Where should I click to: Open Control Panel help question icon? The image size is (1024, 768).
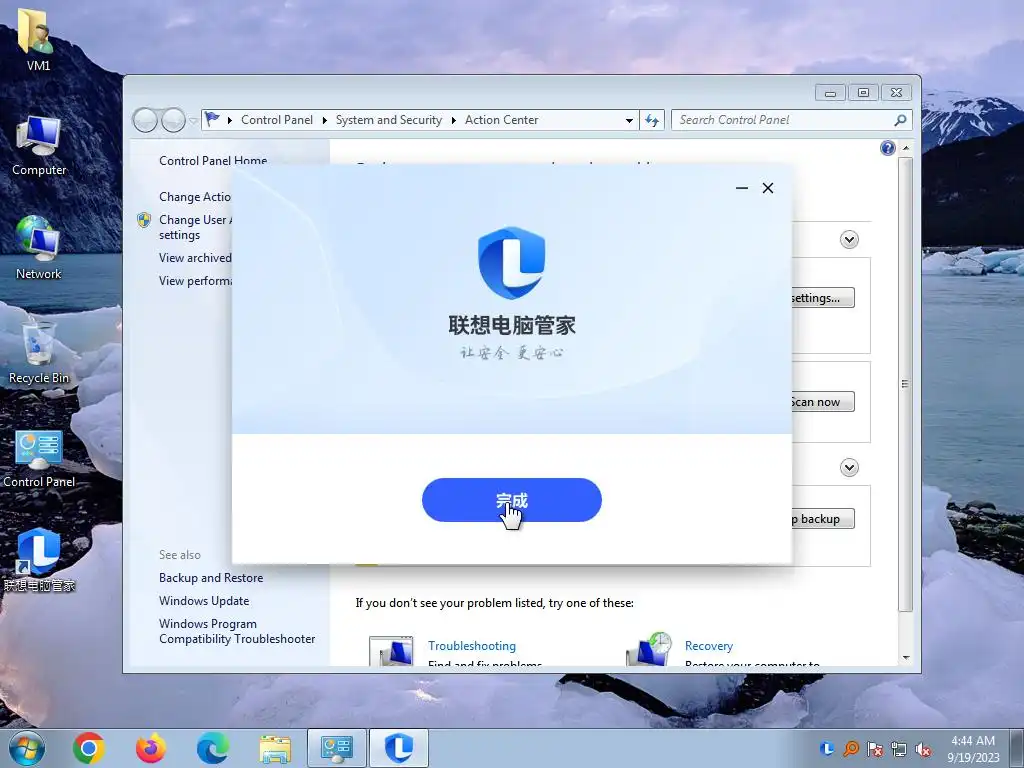point(888,148)
